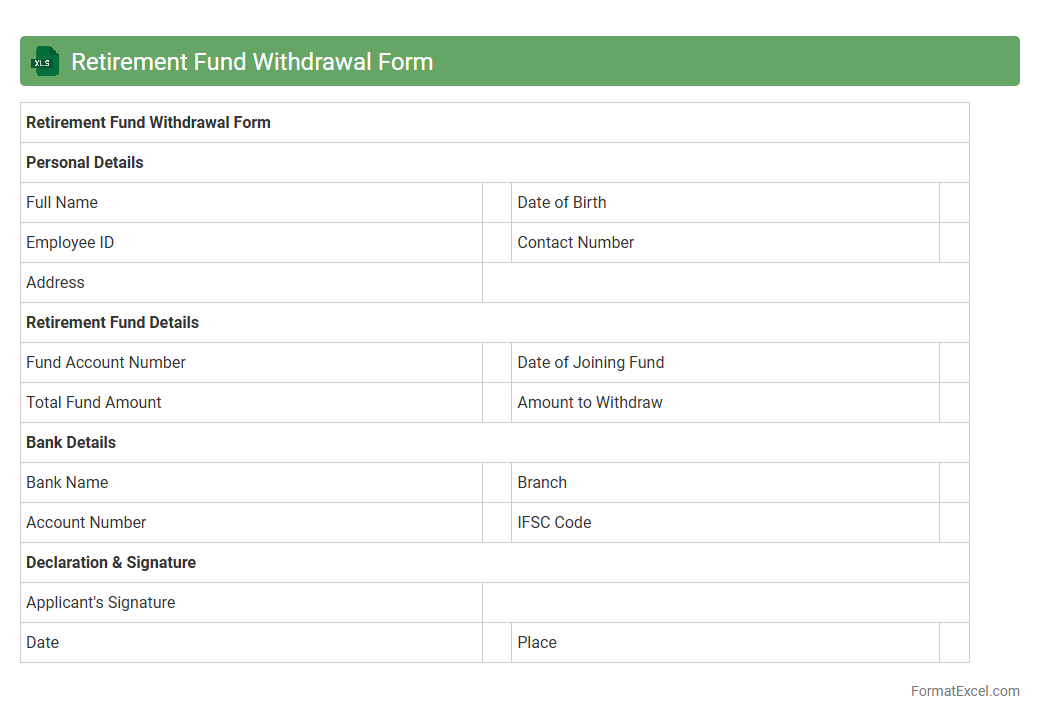The image size is (1040, 720).
Task: Select the Account Number entry cell
Action: tap(497, 522)
